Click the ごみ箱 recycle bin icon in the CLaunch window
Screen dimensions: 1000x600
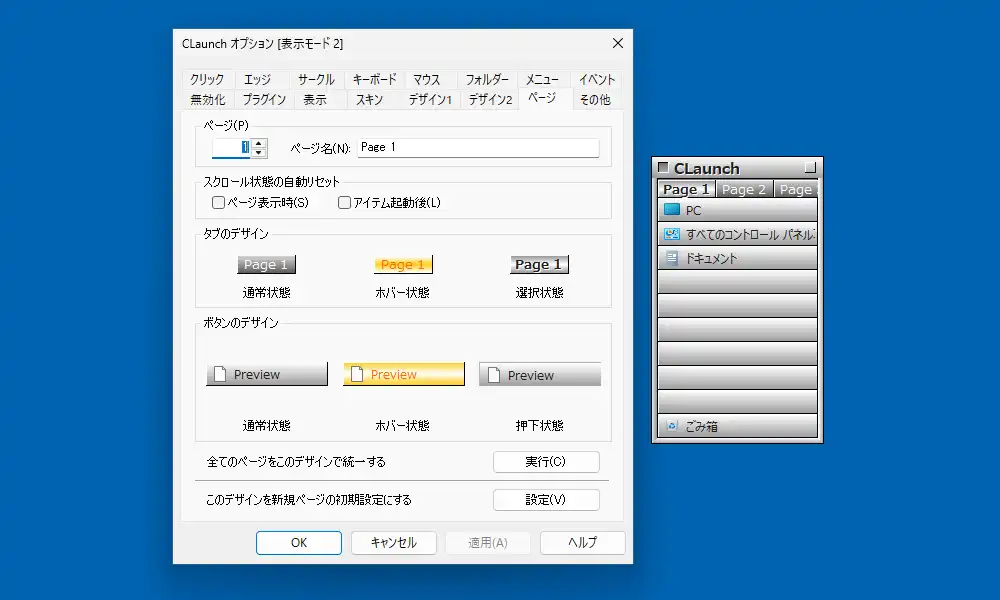coord(672,426)
